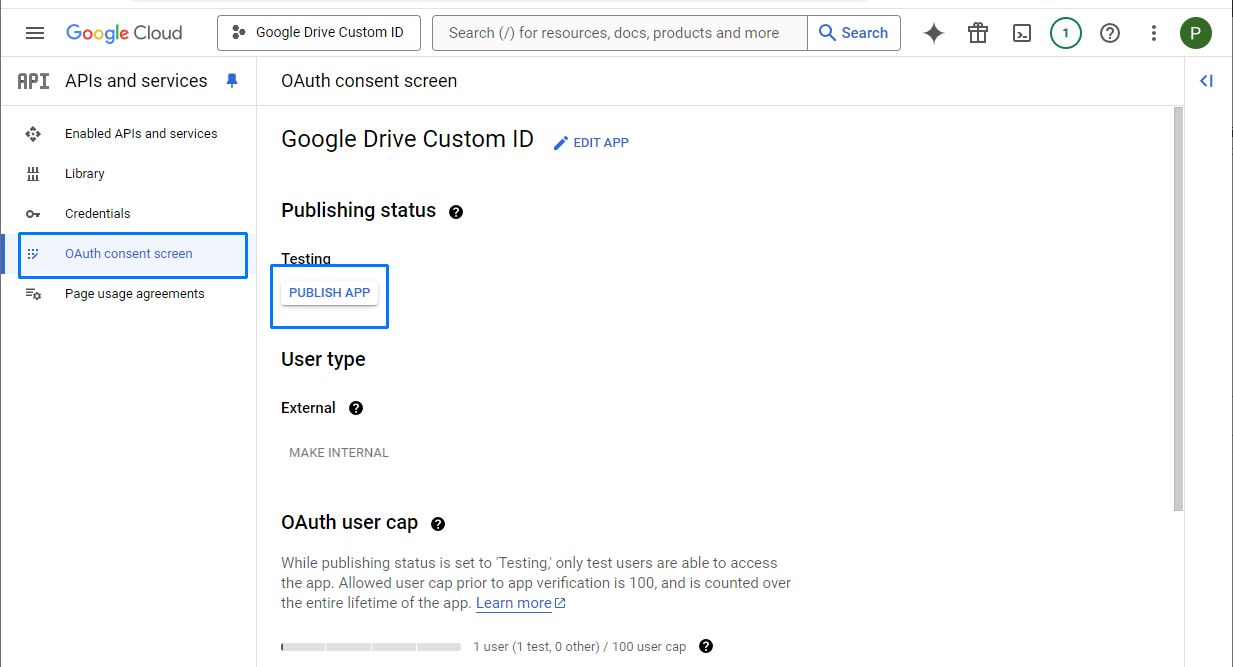This screenshot has height=667, width=1233.
Task: Open the Library page
Action: coord(84,173)
